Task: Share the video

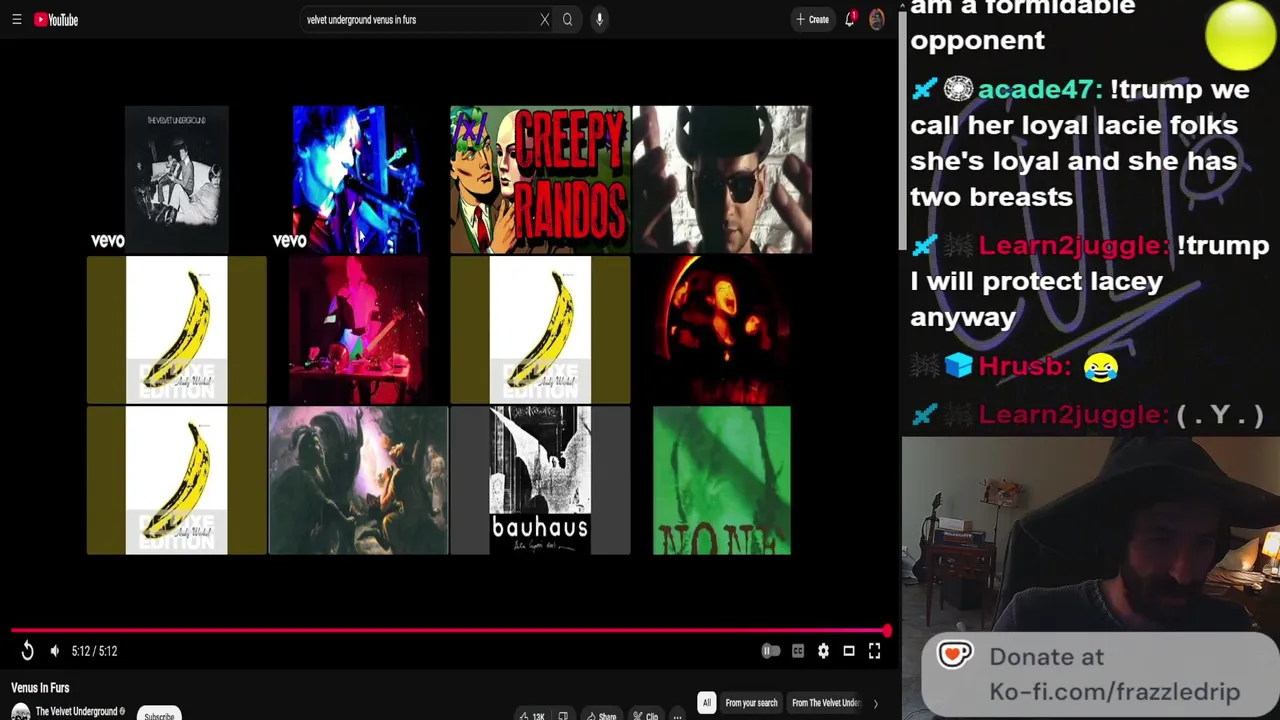Action: (600, 716)
